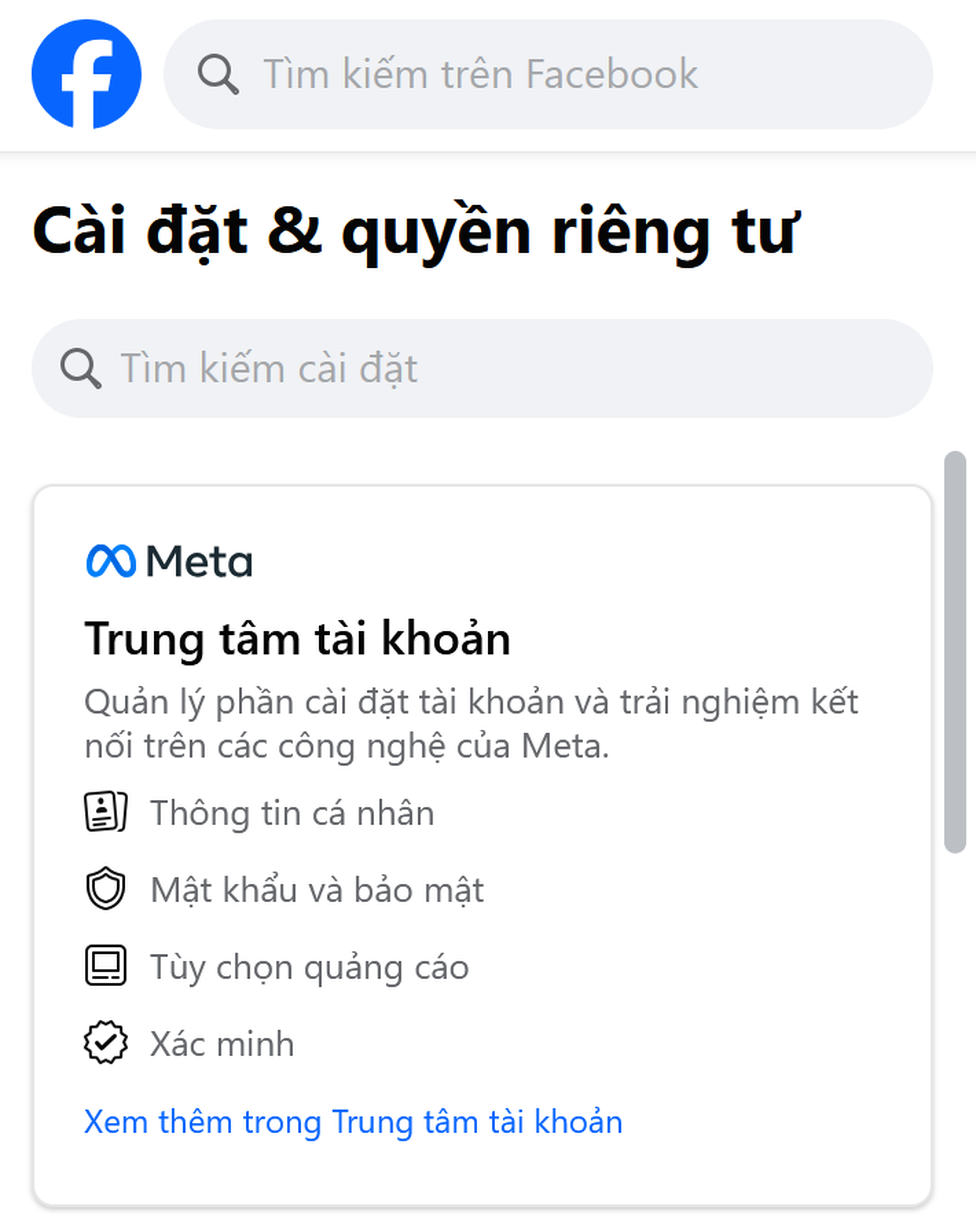Select the 'Xác minh' text entry
The image size is (980, 1225).
click(x=222, y=1044)
